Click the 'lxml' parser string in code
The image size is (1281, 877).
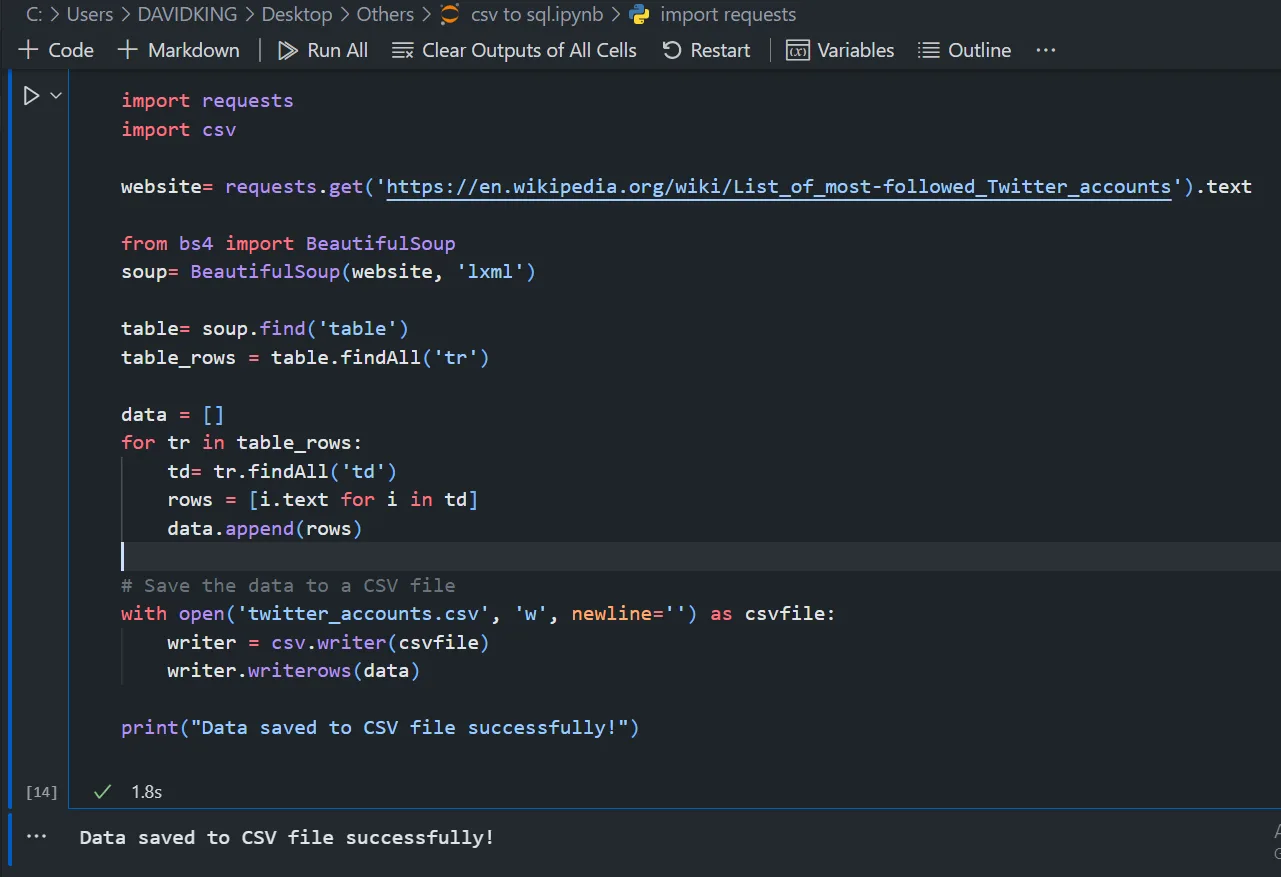[490, 272]
